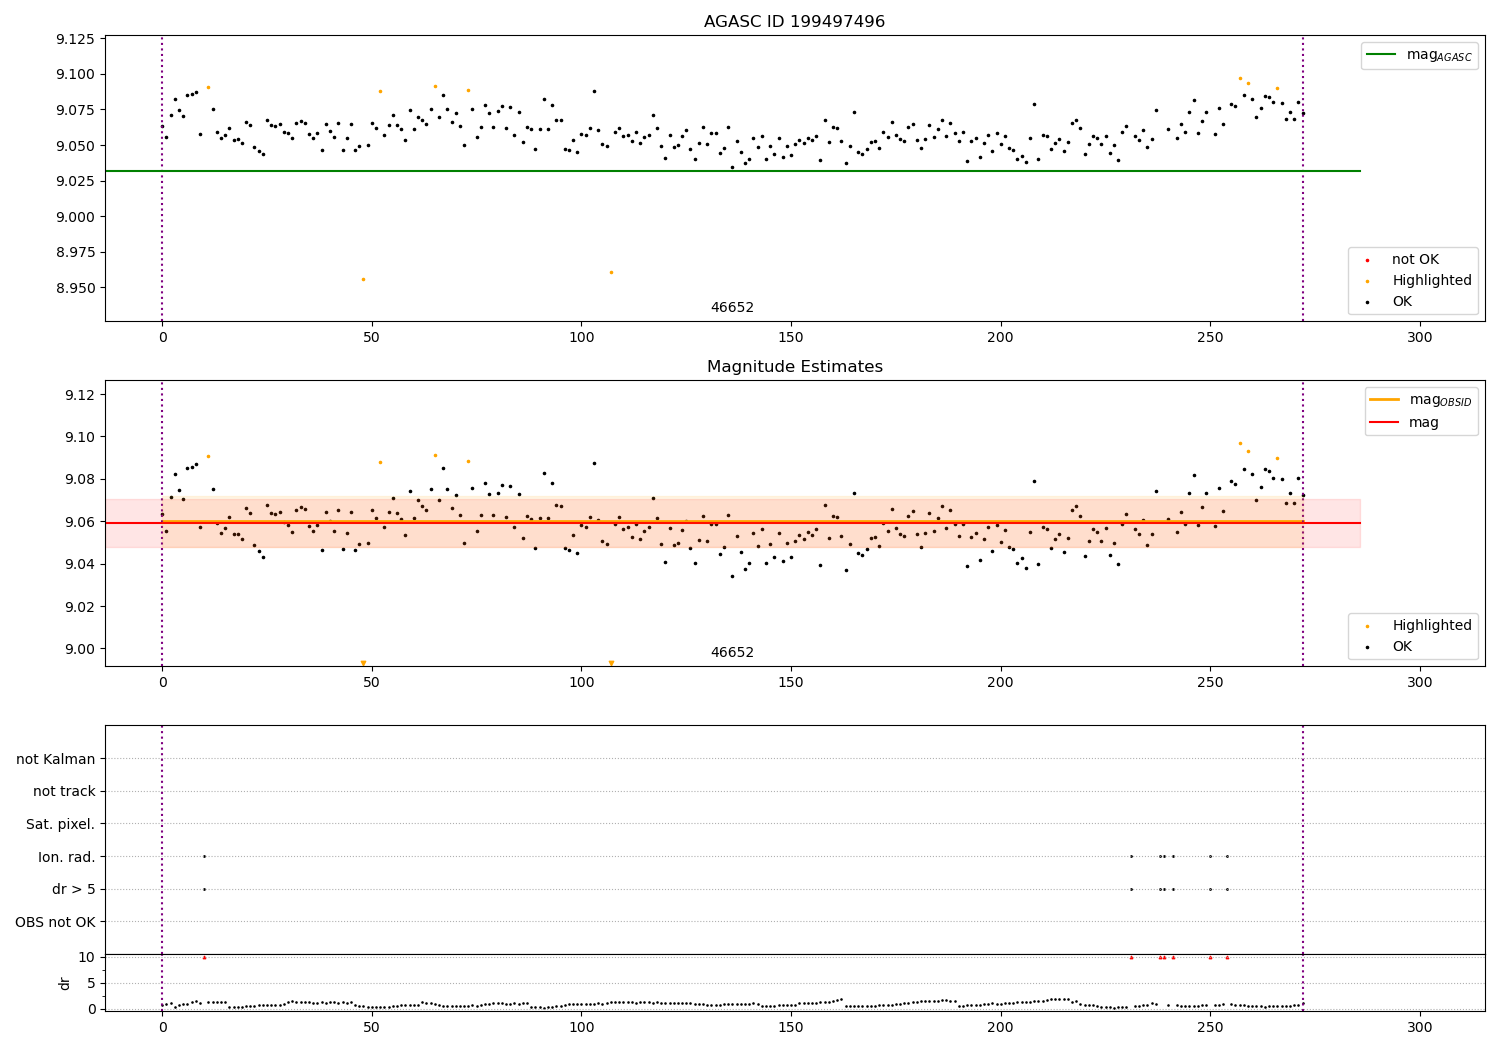Click the 'dr > 5' axis label
This screenshot has height=1050, width=1500.
coord(74,890)
